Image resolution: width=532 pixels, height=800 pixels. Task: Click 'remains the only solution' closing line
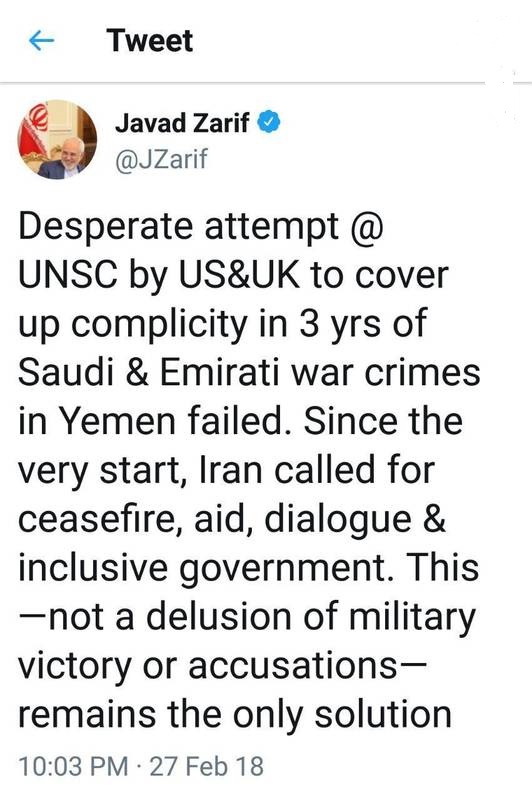235,715
